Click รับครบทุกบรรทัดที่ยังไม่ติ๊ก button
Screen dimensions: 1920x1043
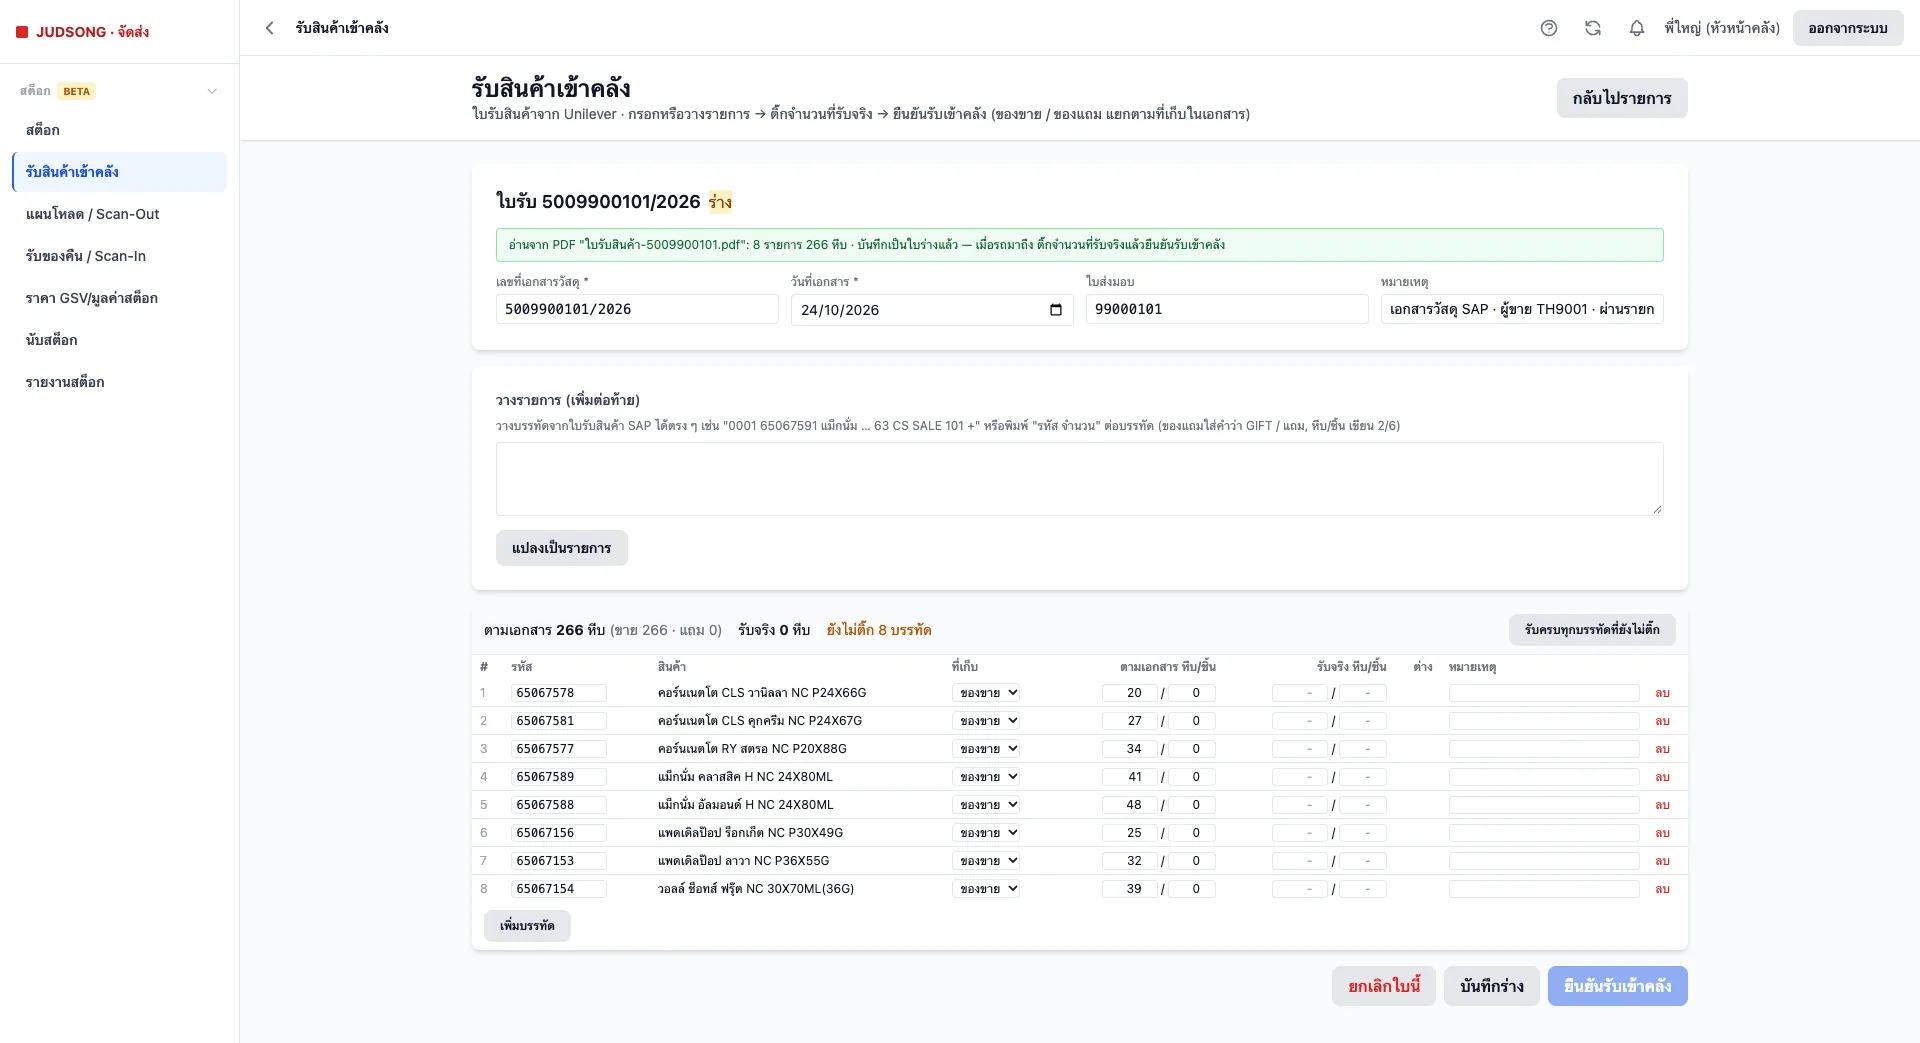point(1592,630)
